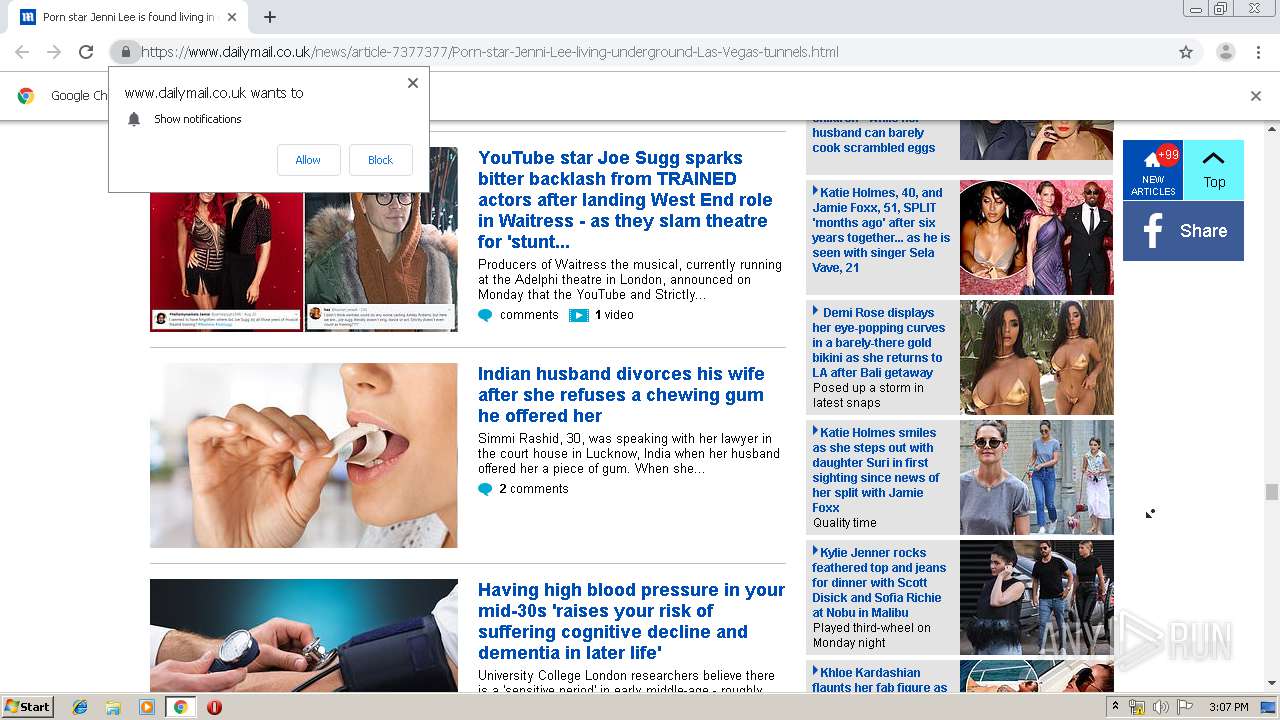Viewport: 1280px width, 720px height.
Task: View the 2 comments on chewing gum story
Action: 533,489
